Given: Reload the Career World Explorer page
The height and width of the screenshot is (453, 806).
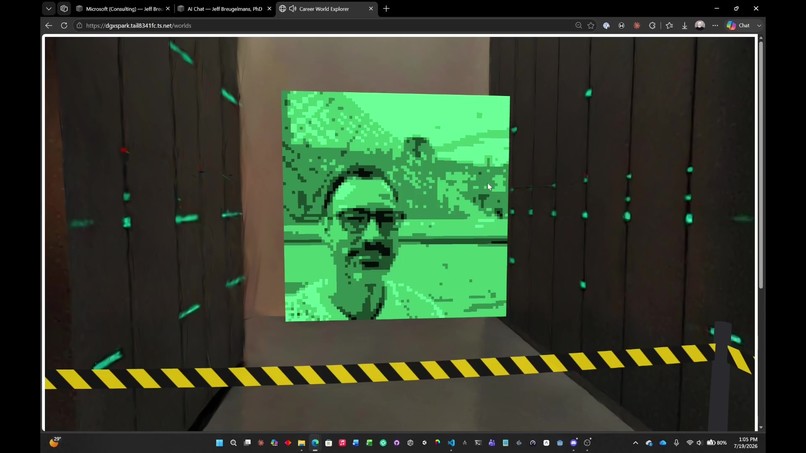Looking at the screenshot, I should coord(64,25).
